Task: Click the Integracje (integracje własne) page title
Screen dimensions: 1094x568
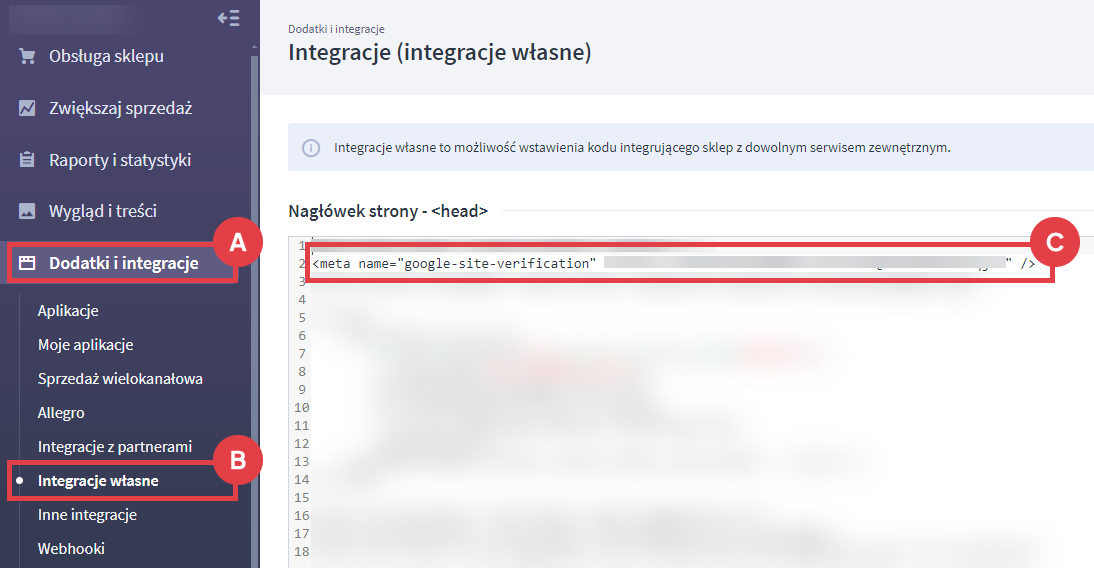Action: point(440,52)
